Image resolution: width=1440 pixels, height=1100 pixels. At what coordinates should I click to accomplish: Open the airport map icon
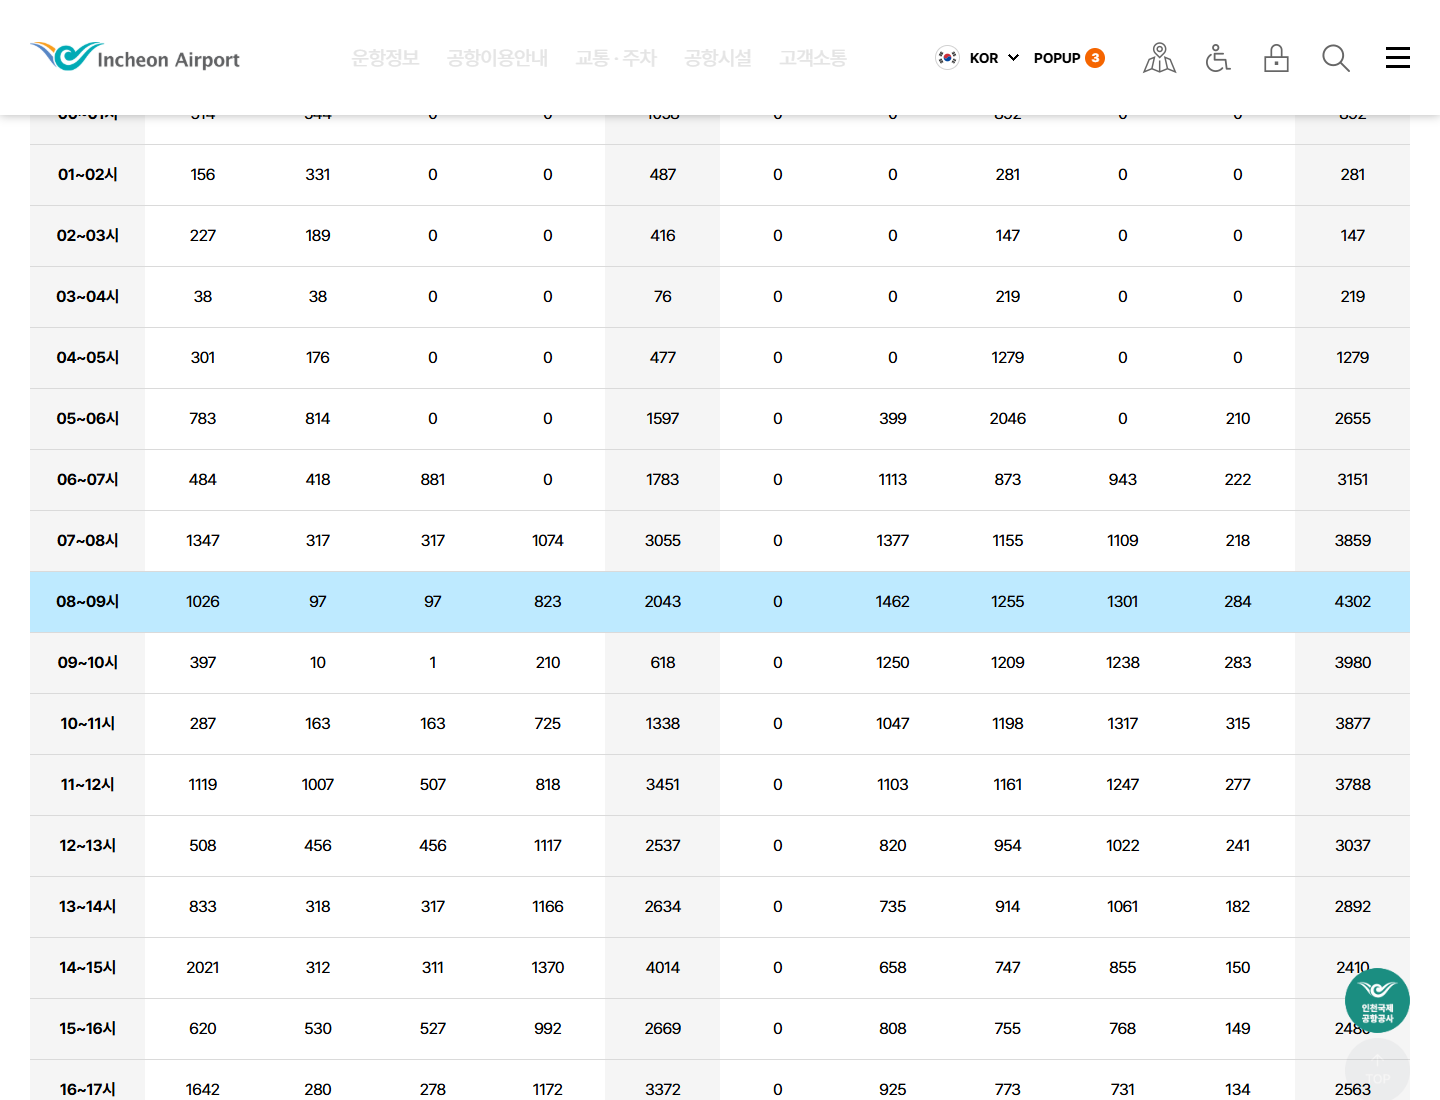(1160, 58)
